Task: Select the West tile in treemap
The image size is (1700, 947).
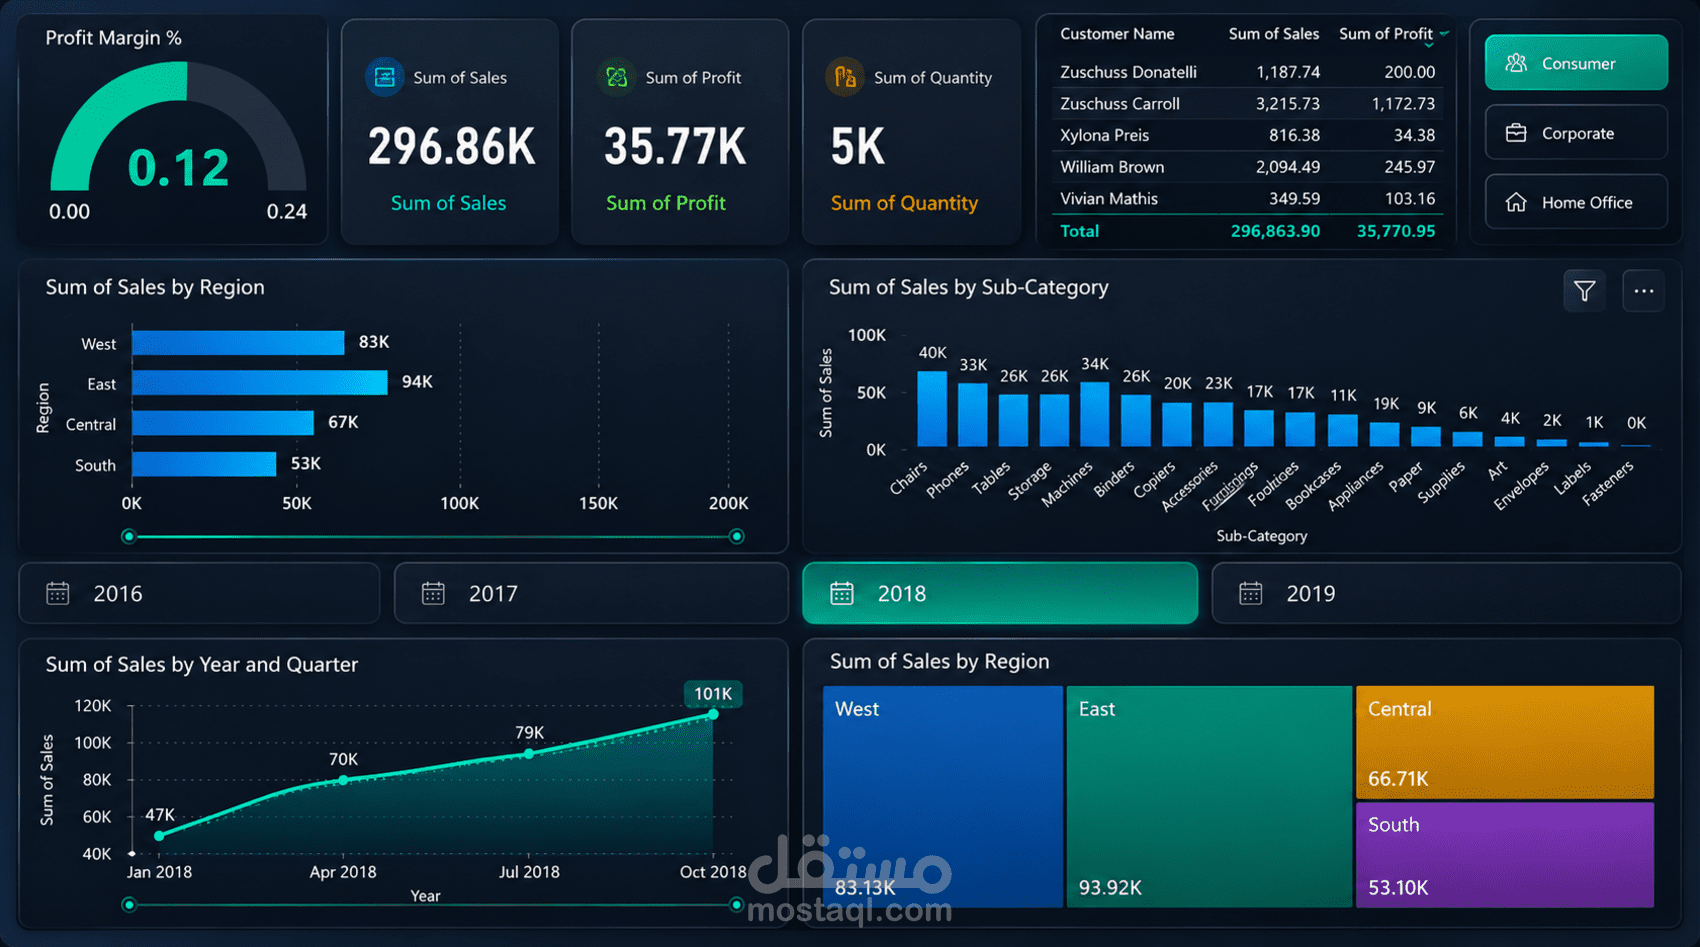Action: click(x=943, y=797)
